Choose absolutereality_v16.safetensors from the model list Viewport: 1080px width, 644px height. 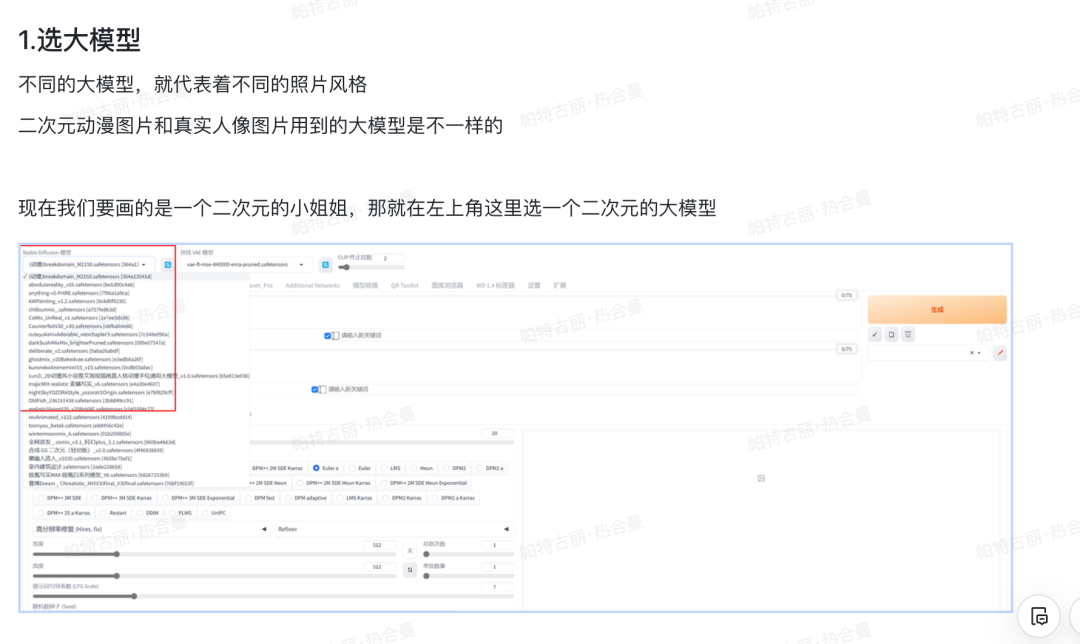(x=81, y=284)
